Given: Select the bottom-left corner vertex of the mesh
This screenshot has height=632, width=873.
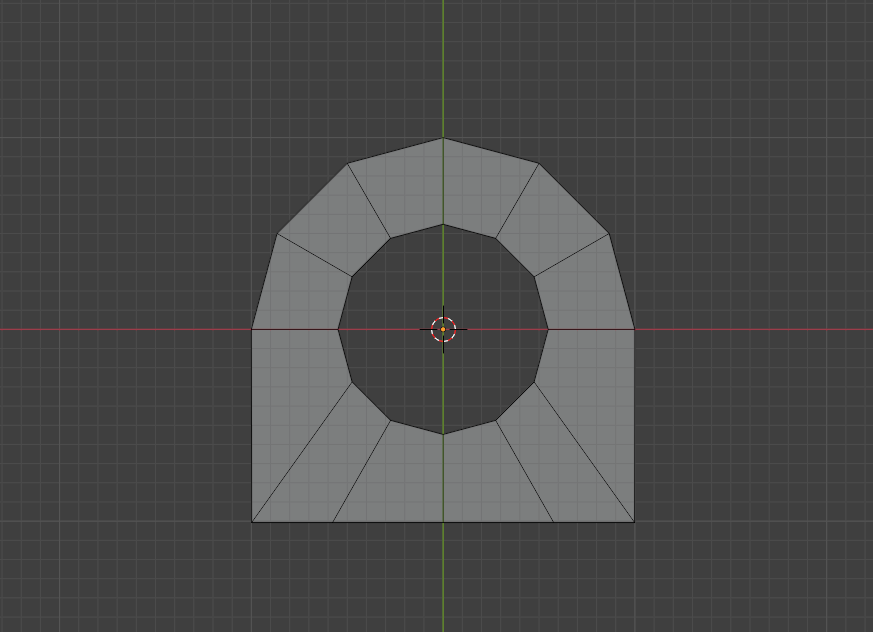Looking at the screenshot, I should [252, 522].
